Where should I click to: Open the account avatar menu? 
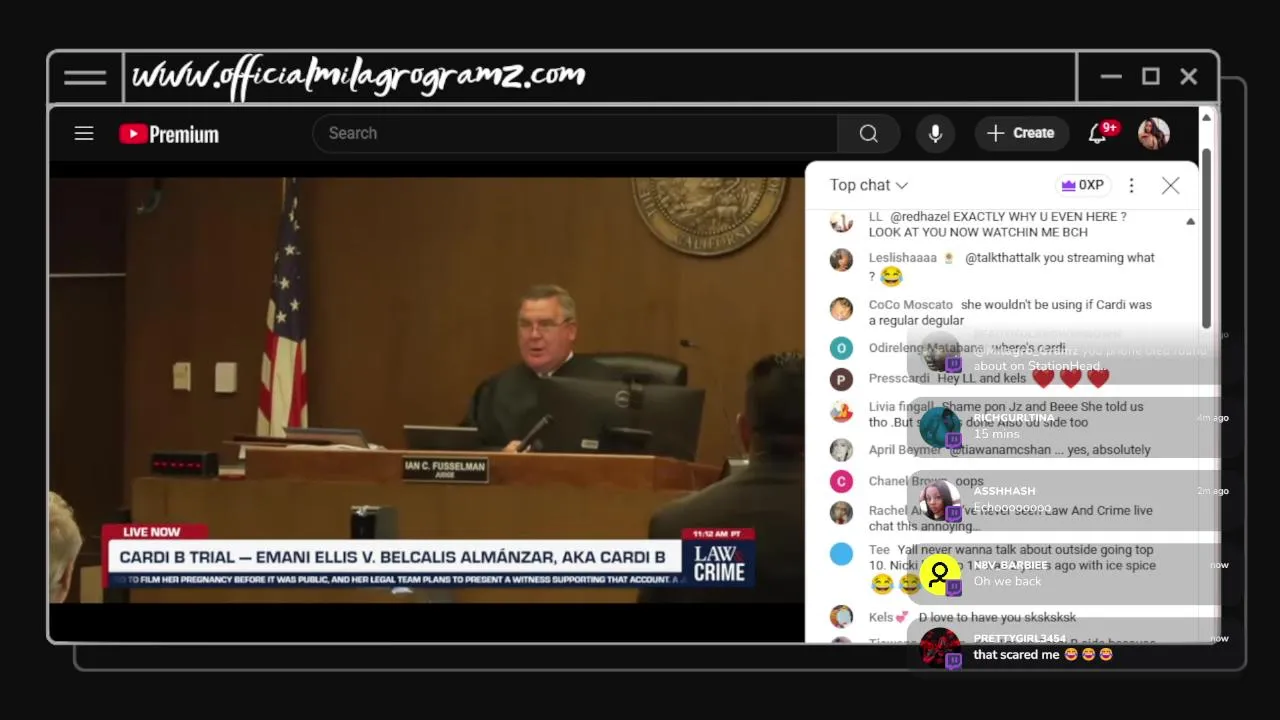click(x=1154, y=133)
